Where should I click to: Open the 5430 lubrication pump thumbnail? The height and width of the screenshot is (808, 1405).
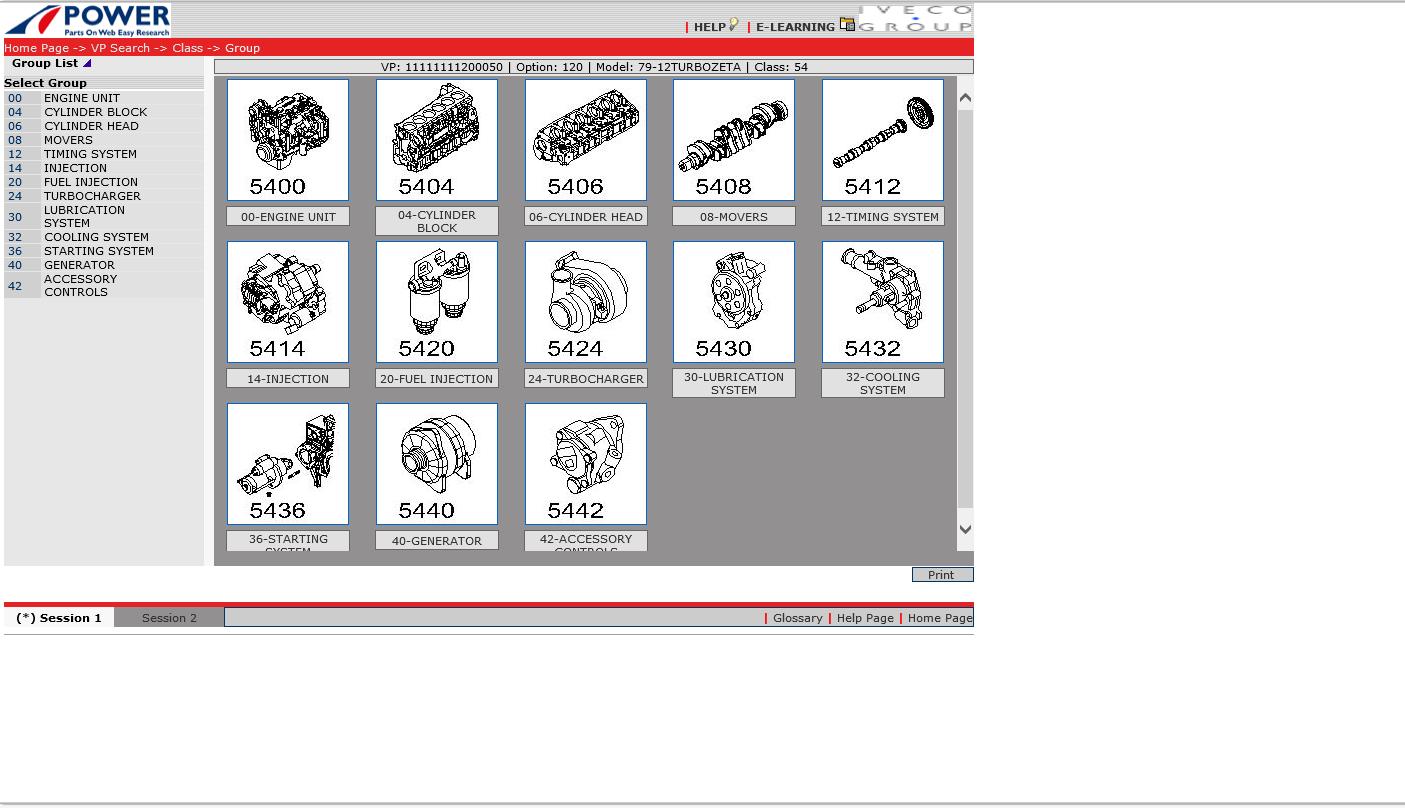734,302
